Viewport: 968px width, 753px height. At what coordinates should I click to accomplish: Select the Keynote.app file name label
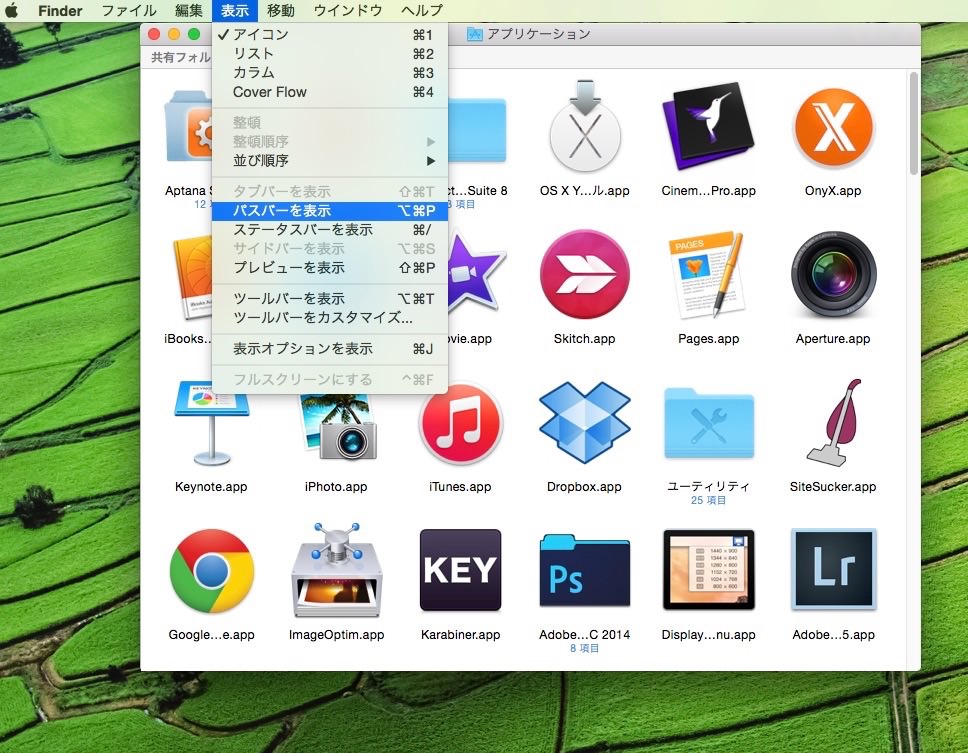pos(211,486)
